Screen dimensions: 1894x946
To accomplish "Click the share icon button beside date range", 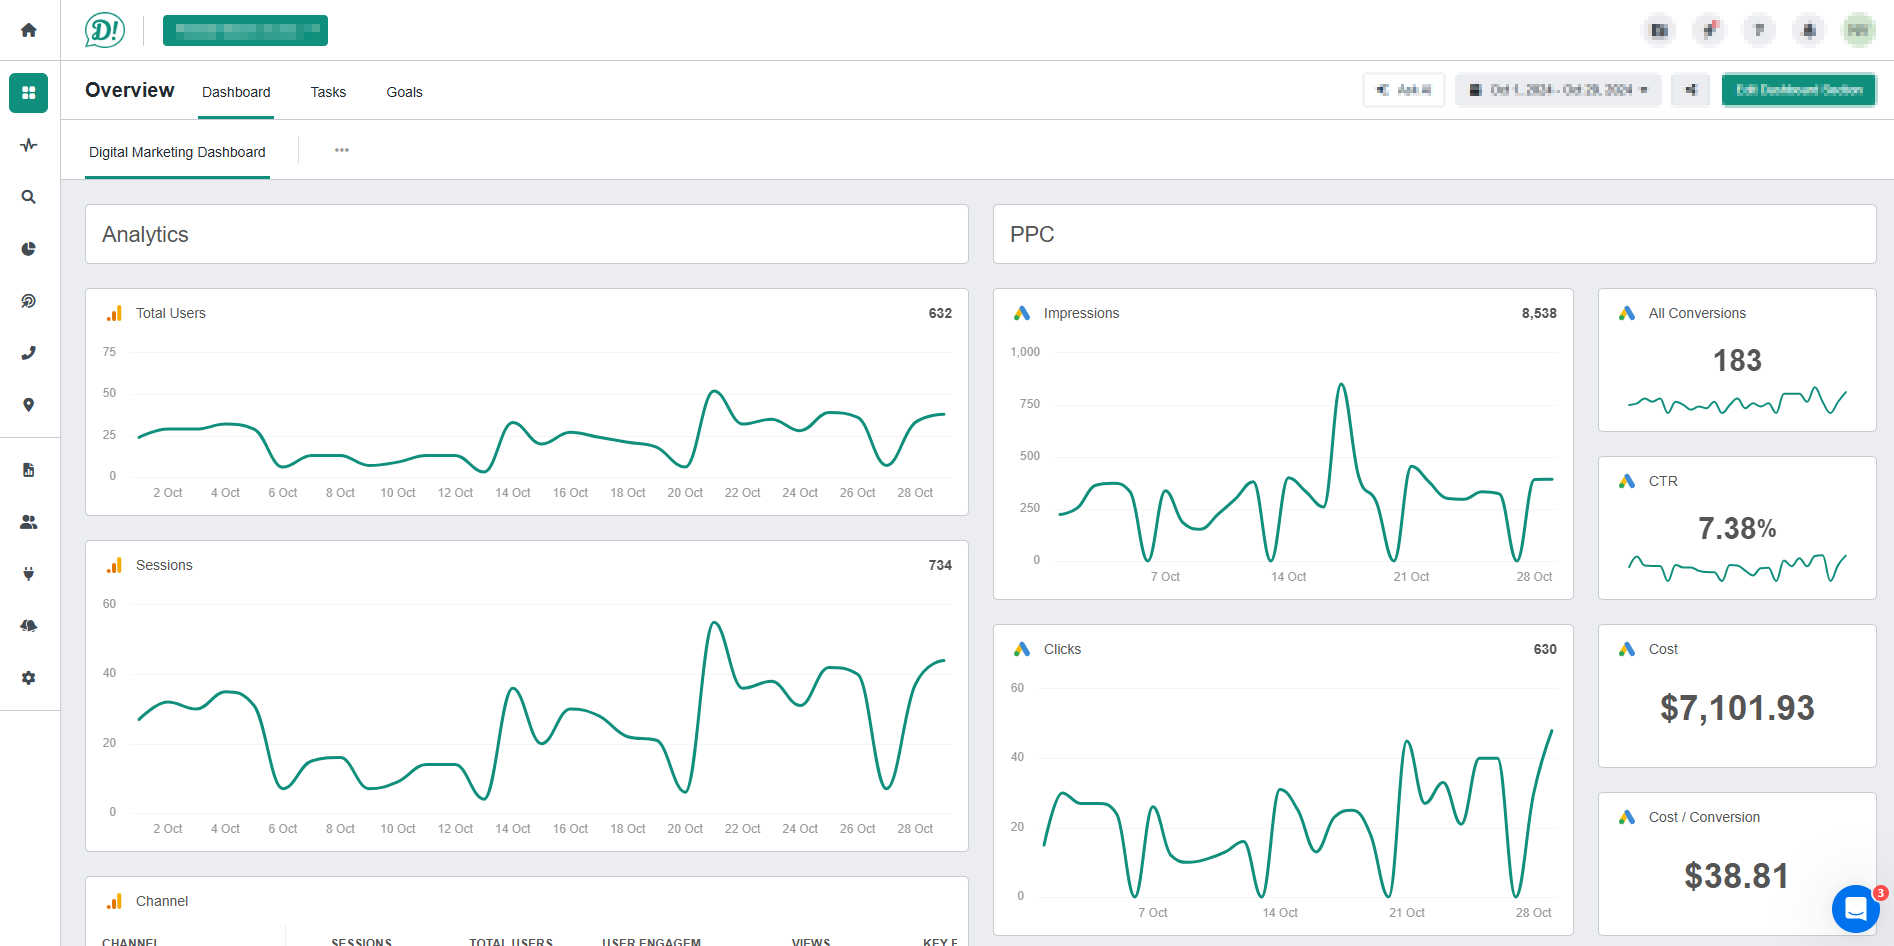I will pyautogui.click(x=1691, y=90).
